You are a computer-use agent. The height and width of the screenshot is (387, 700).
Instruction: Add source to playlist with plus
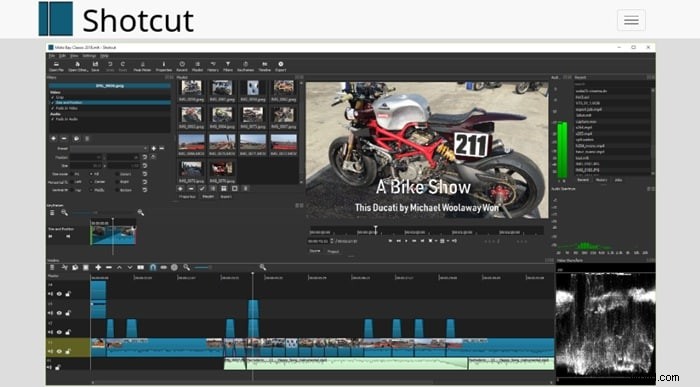click(180, 189)
